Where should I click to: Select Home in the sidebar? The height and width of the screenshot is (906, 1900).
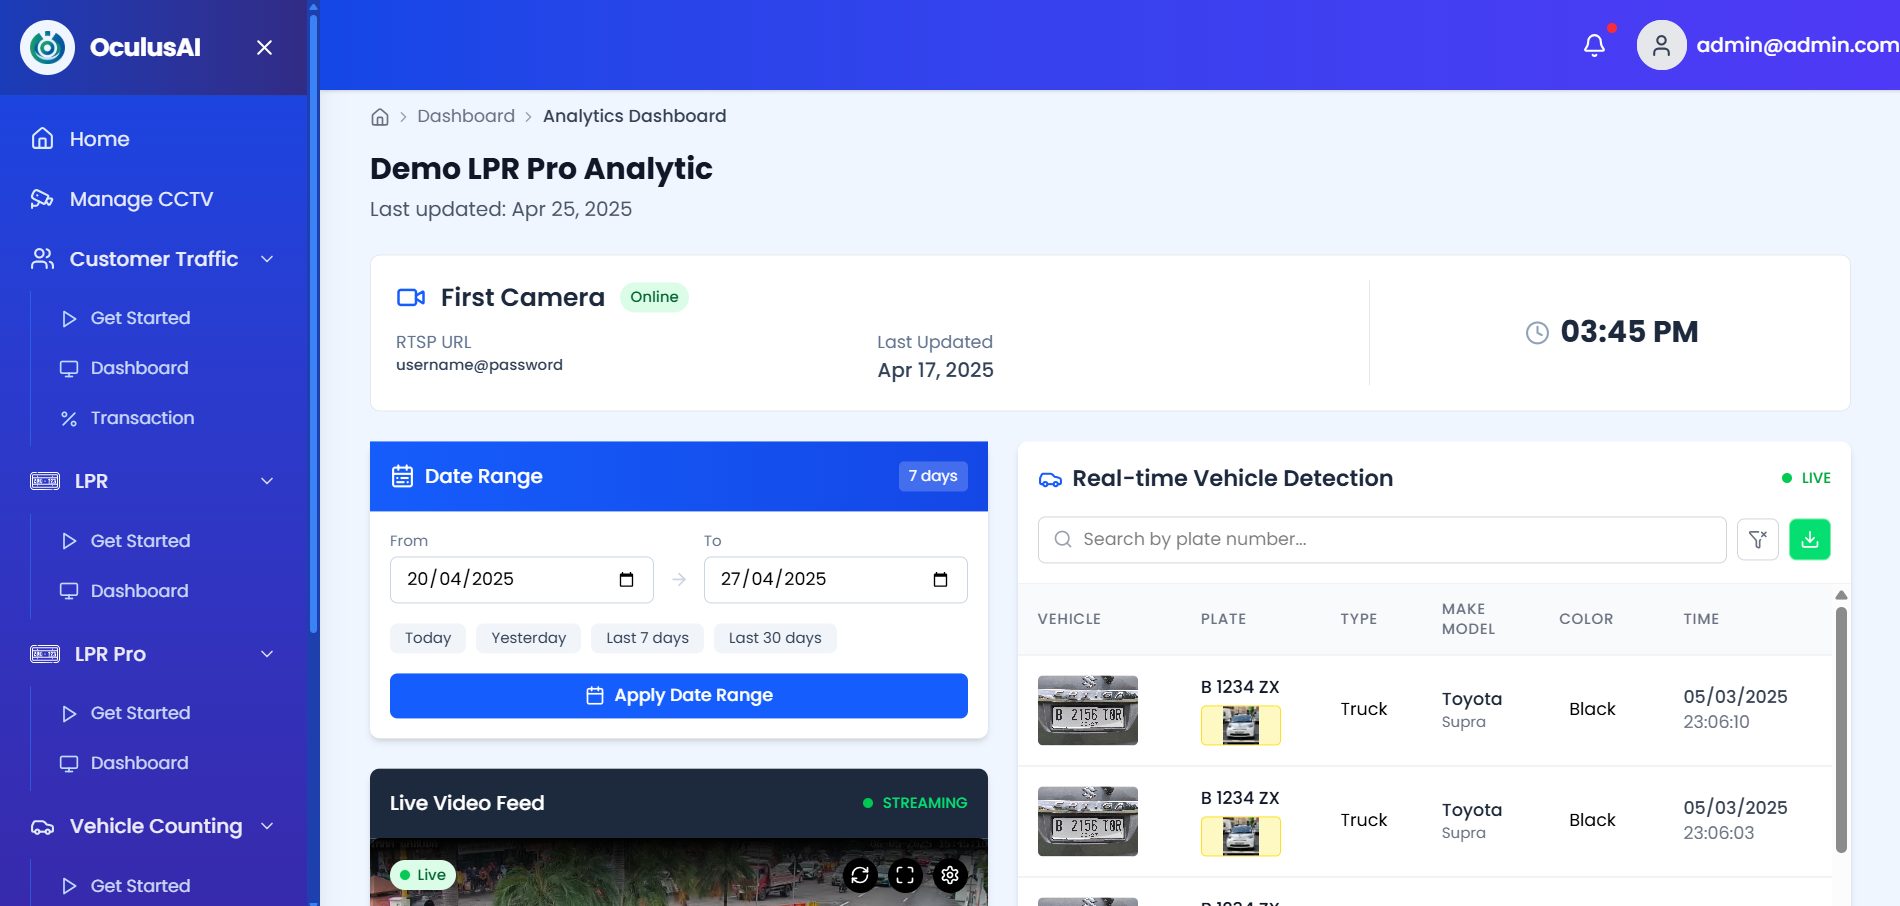(99, 138)
